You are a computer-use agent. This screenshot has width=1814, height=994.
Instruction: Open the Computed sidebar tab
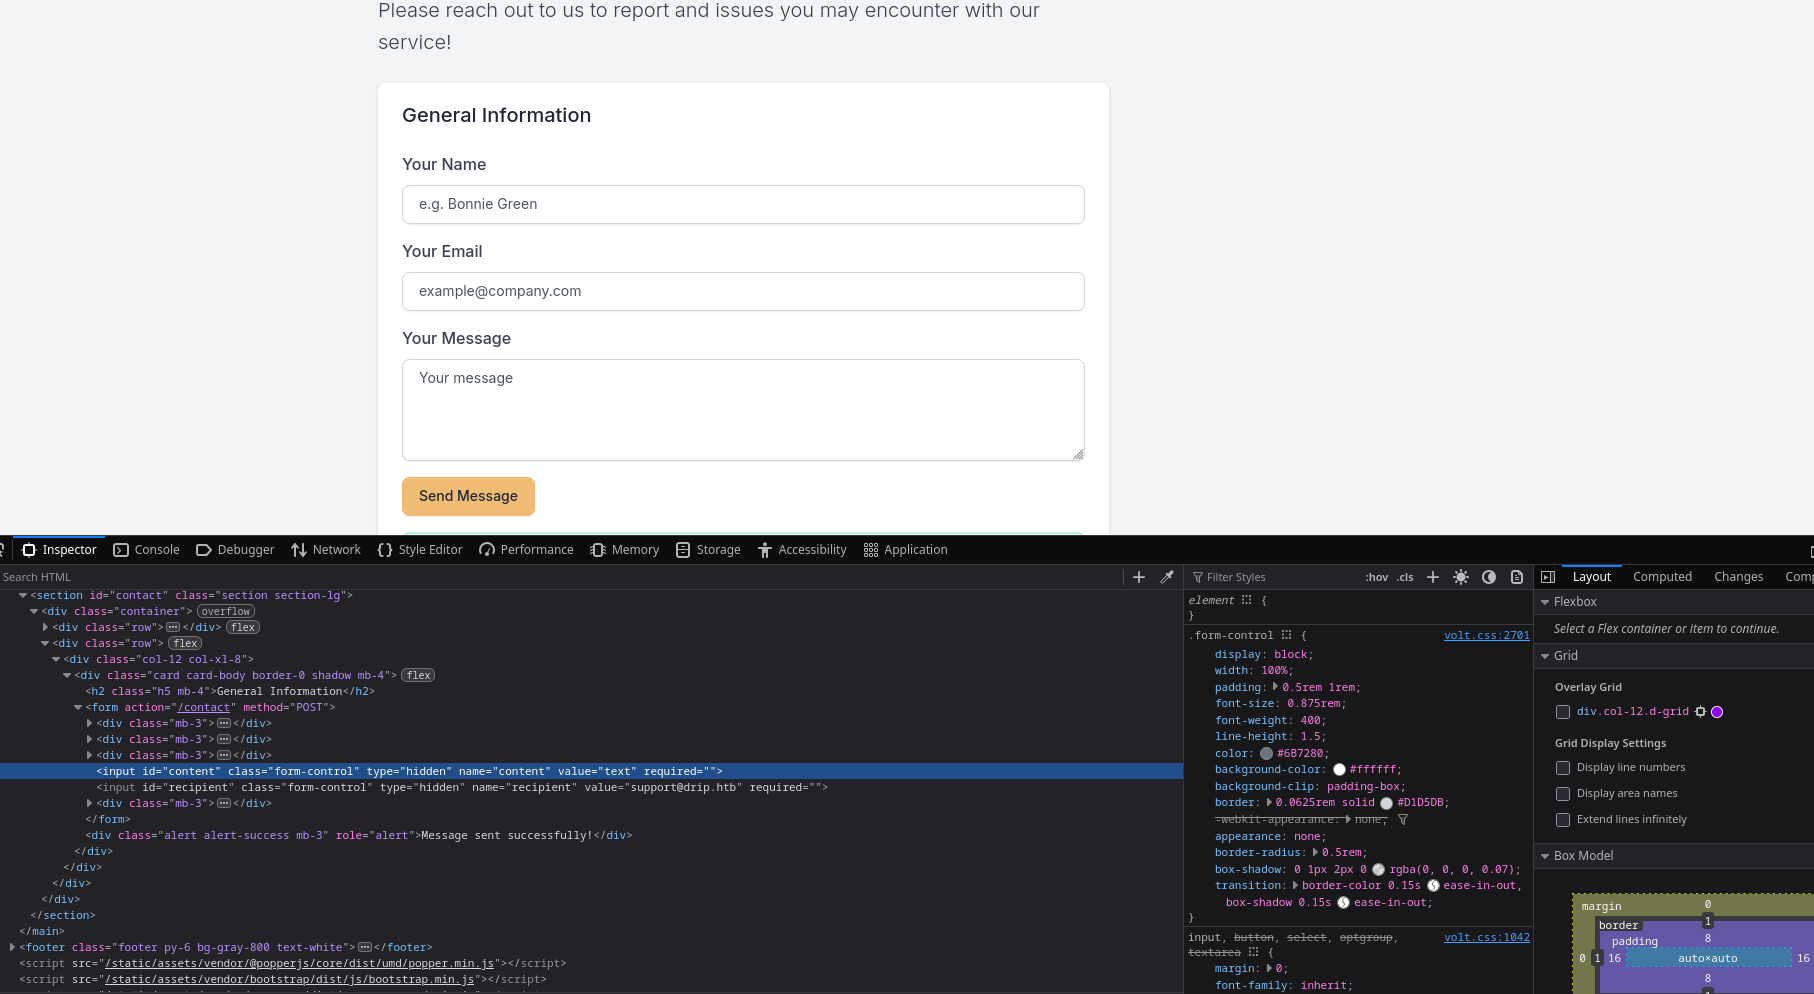point(1662,577)
